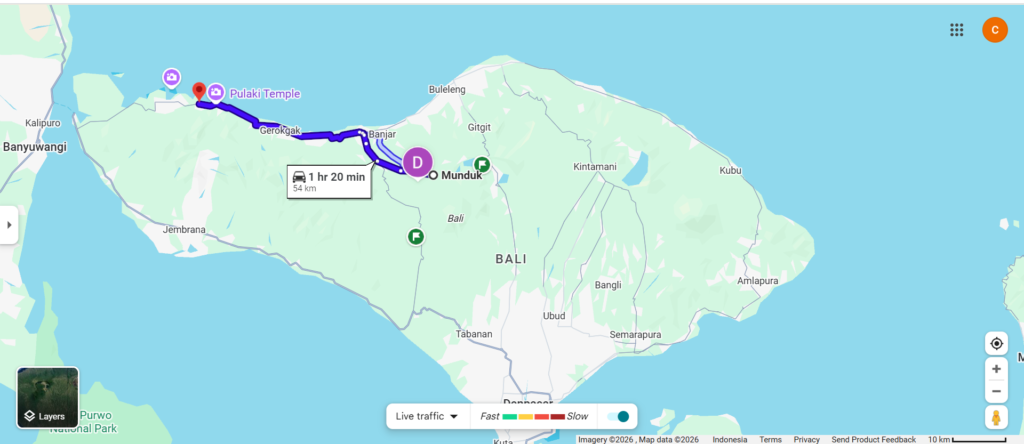
Task: Select the green flag marker above Bali label
Action: (x=416, y=236)
